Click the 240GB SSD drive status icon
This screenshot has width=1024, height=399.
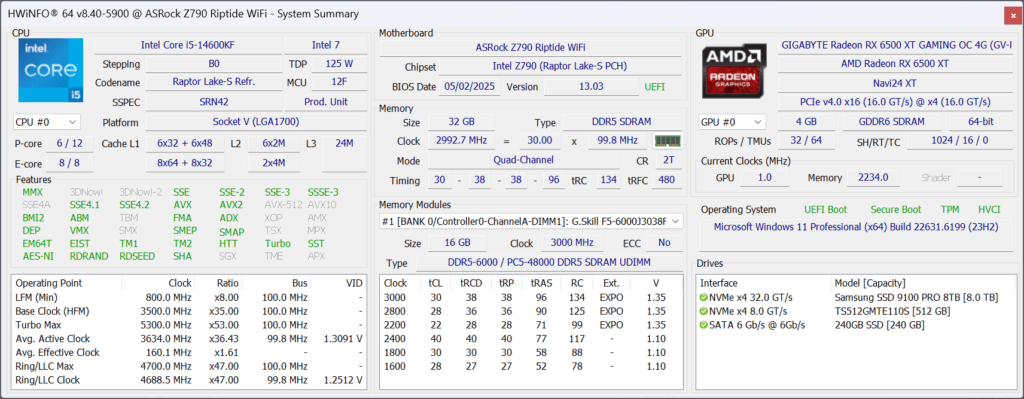click(x=704, y=325)
